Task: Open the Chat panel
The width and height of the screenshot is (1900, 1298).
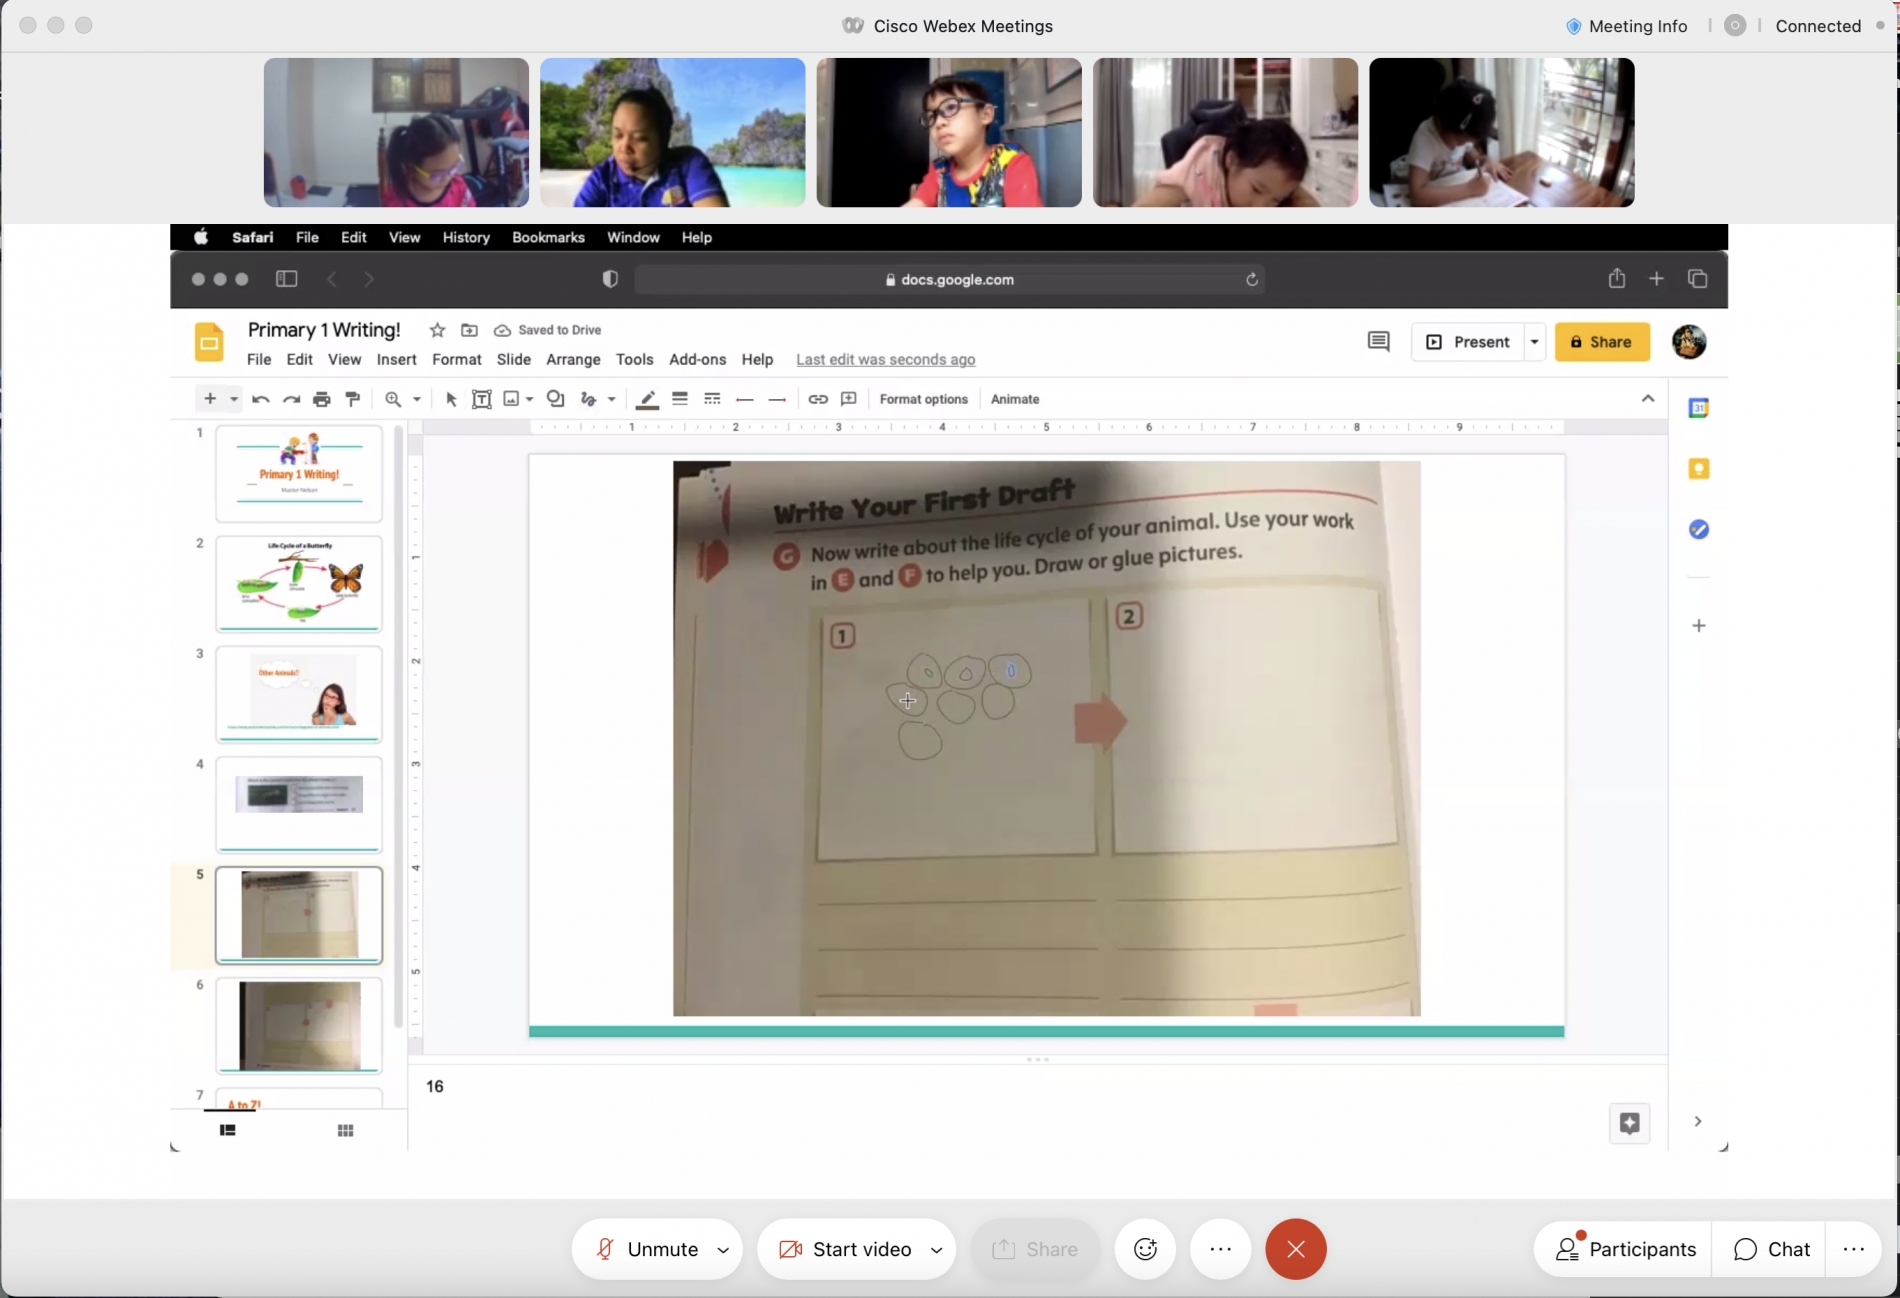Action: pos(1771,1249)
